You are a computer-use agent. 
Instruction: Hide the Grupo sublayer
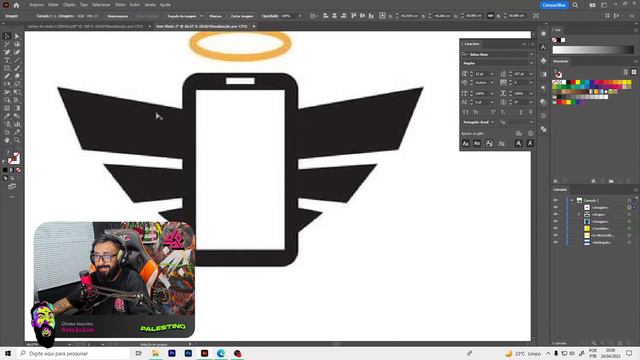pos(556,214)
